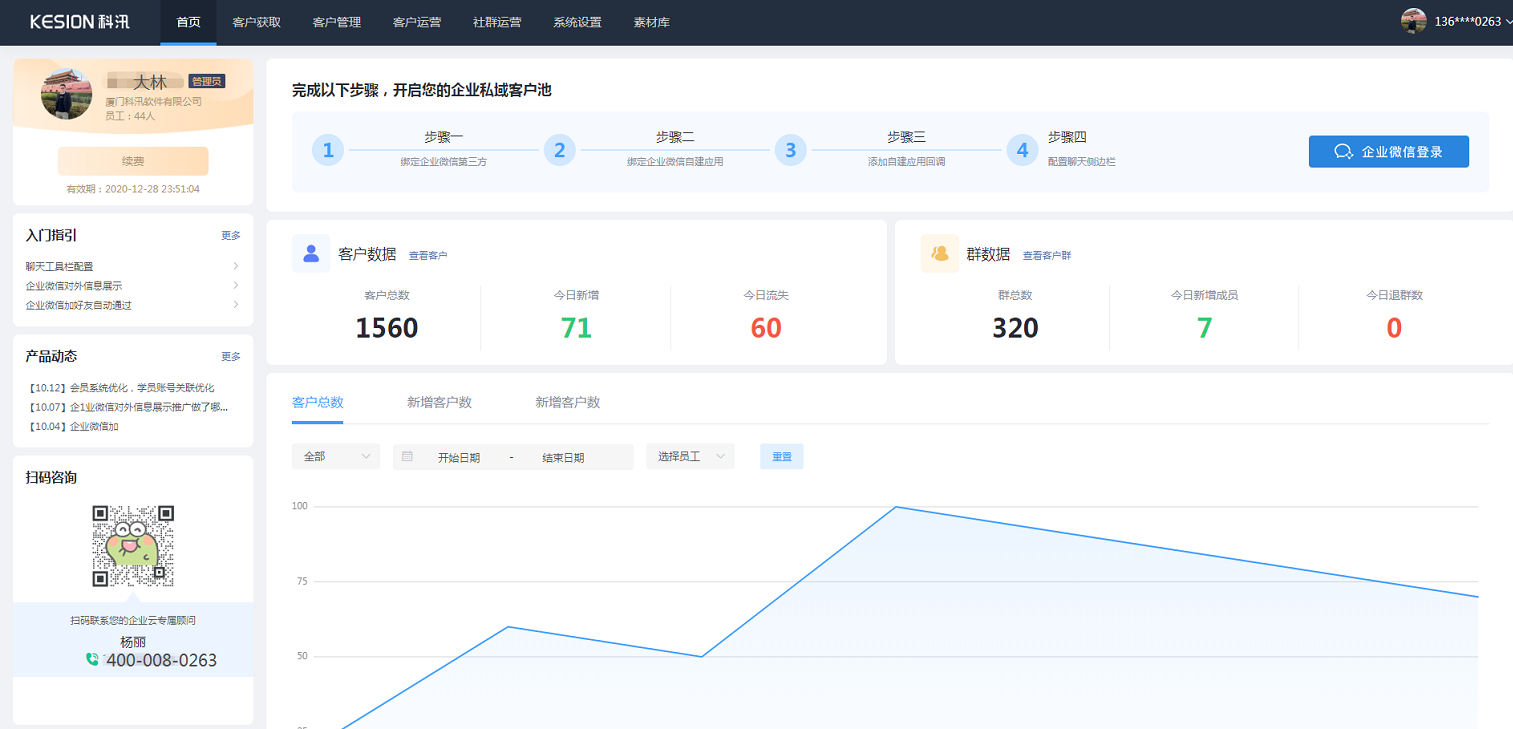Click the 群数据 group icon

tap(939, 254)
